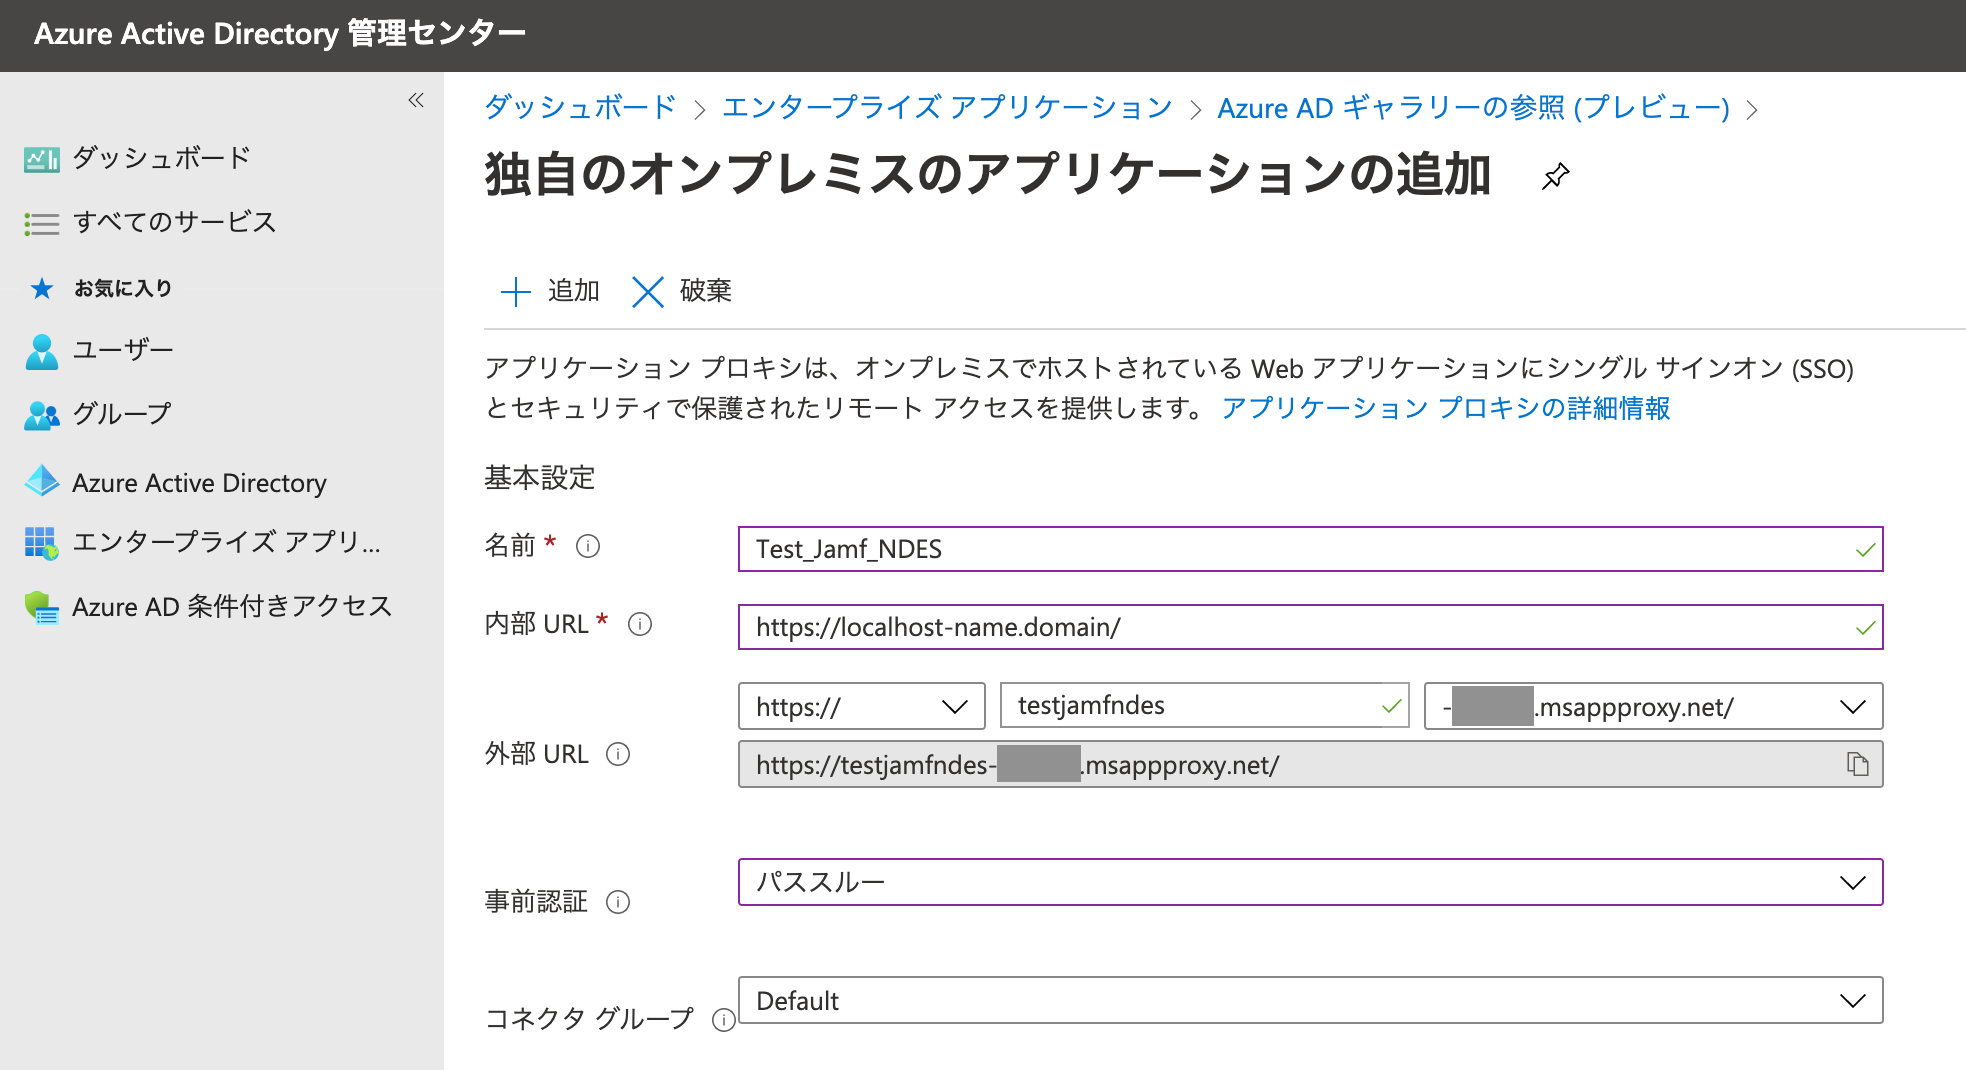Click the エンタープライズ アプリ sidebar icon

pyautogui.click(x=41, y=543)
